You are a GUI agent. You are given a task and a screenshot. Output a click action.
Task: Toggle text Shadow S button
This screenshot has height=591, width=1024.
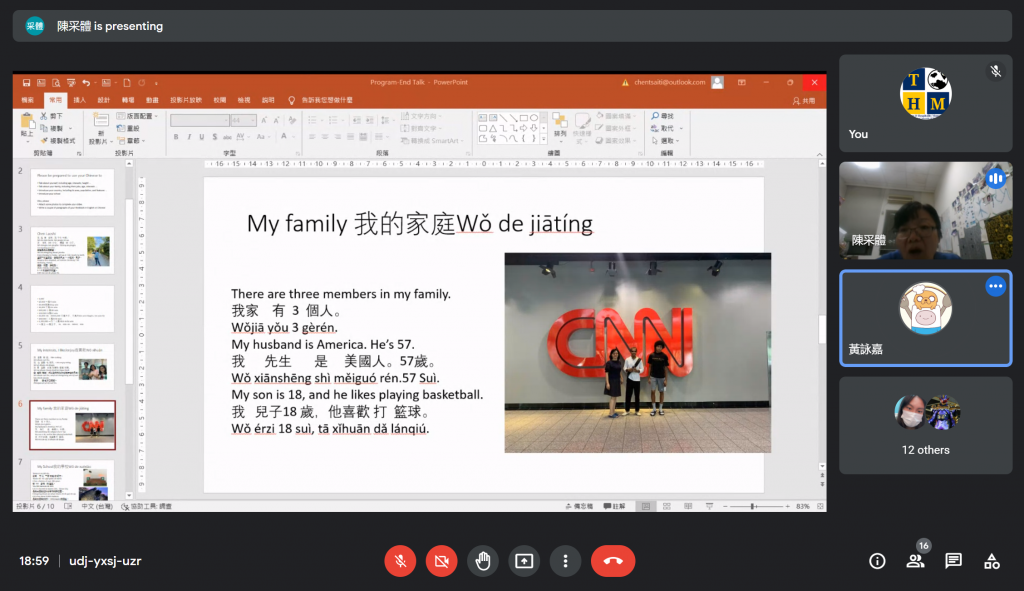pos(214,137)
